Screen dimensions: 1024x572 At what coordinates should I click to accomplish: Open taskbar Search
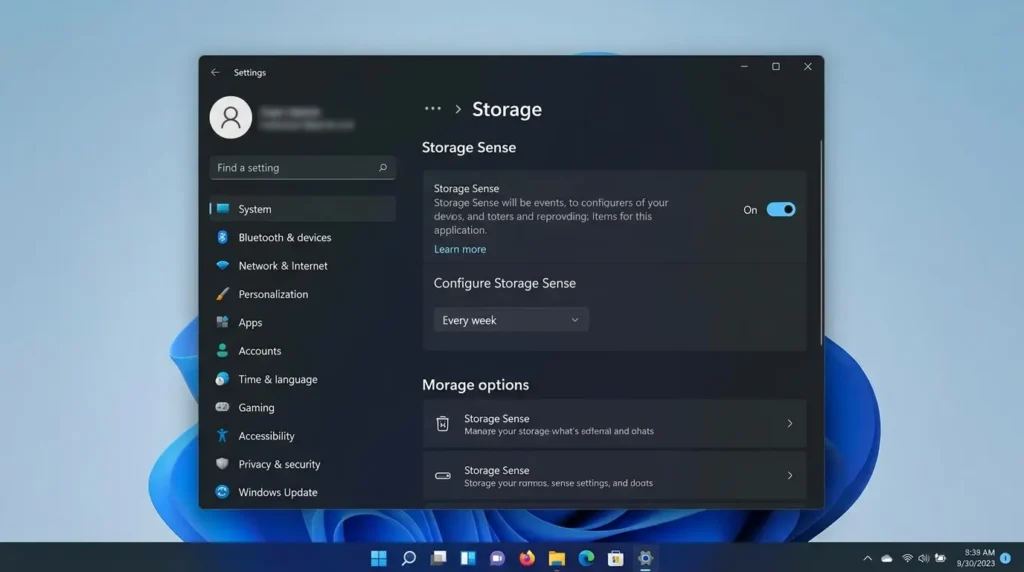coord(409,558)
